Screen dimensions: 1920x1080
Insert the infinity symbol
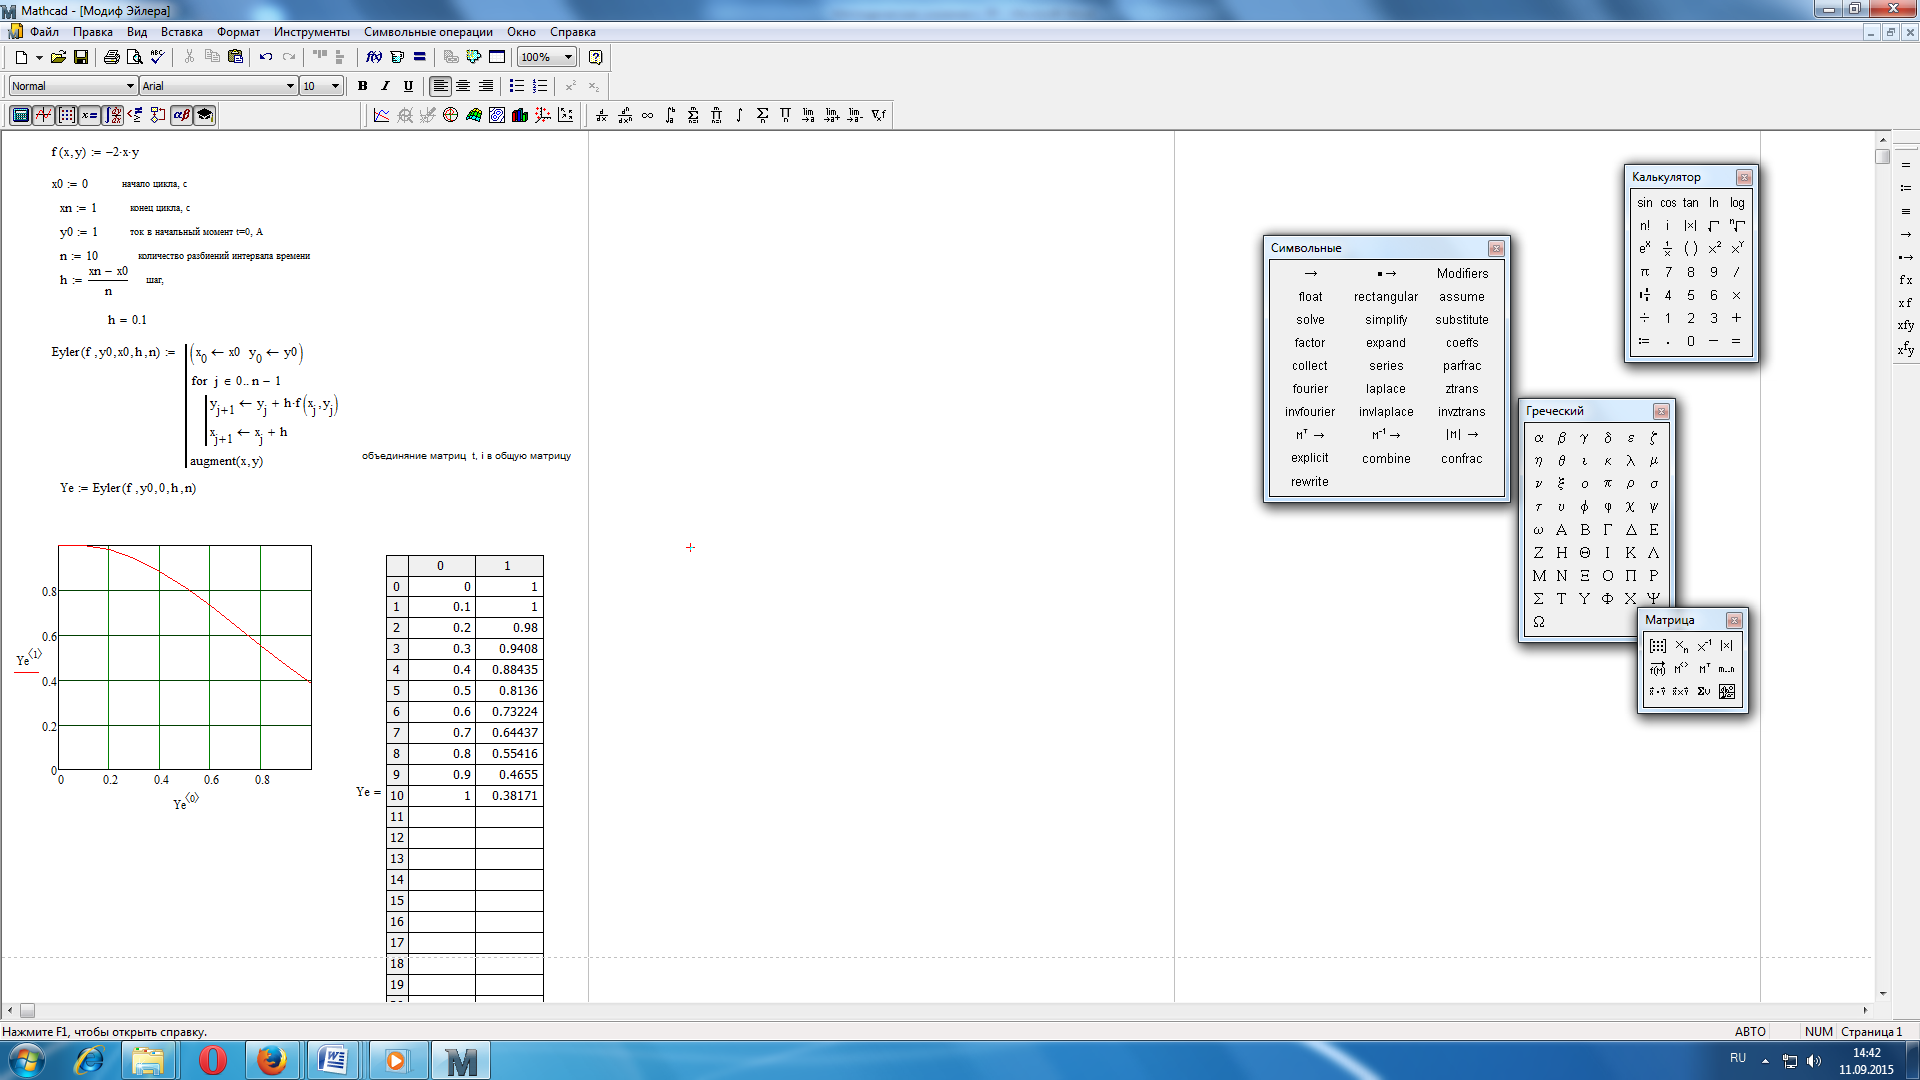click(647, 115)
